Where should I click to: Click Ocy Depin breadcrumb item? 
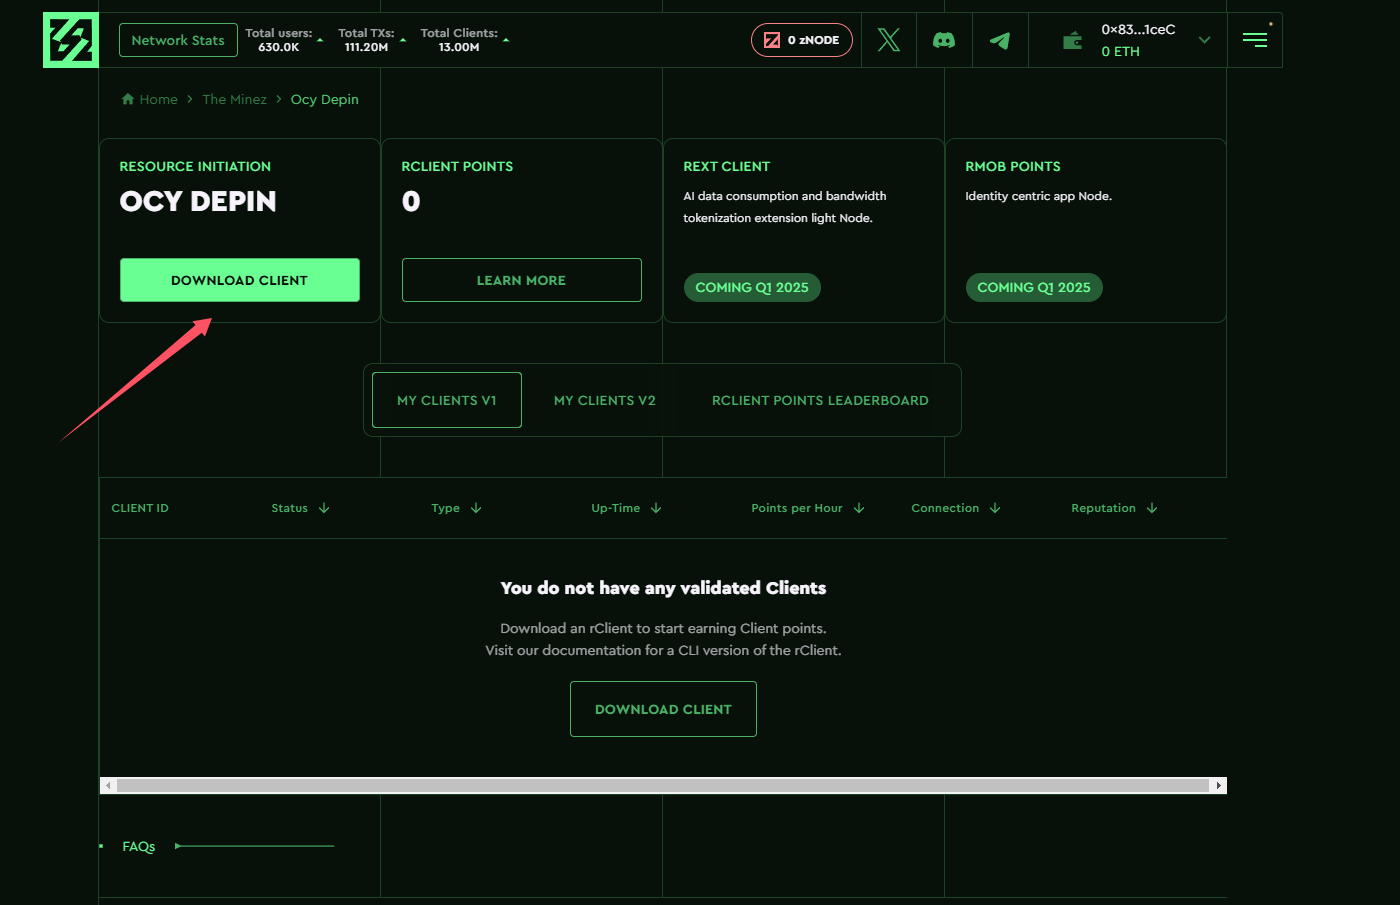click(324, 99)
